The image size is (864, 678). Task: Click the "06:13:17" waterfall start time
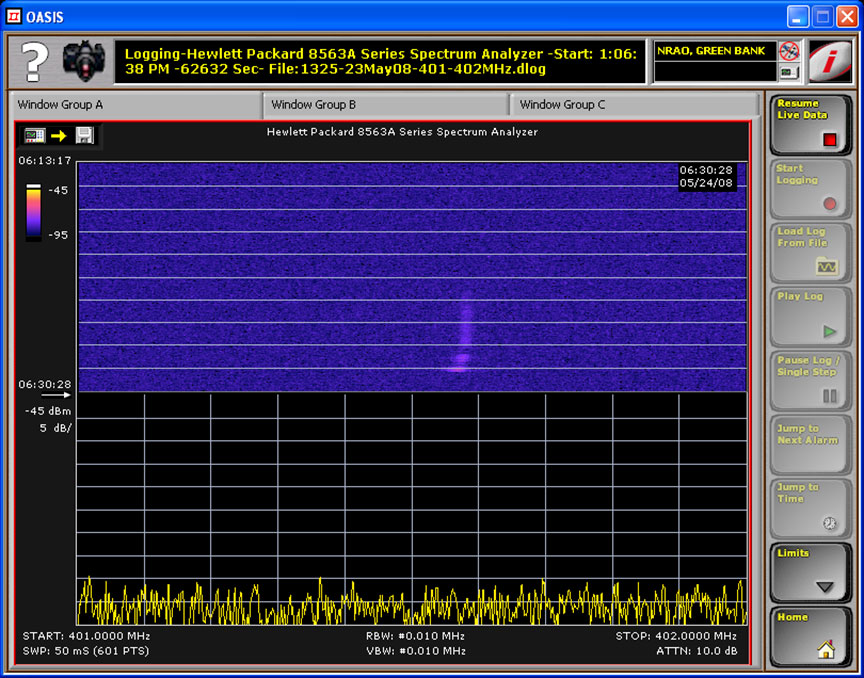tap(45, 160)
